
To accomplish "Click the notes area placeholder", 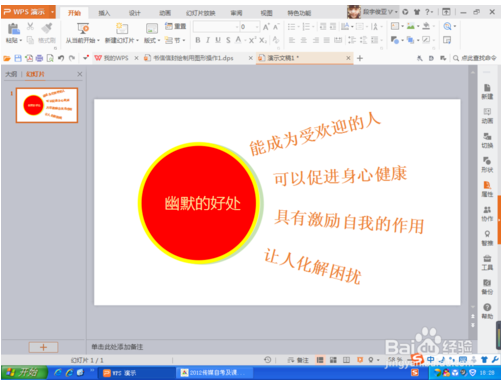I will coord(117,347).
